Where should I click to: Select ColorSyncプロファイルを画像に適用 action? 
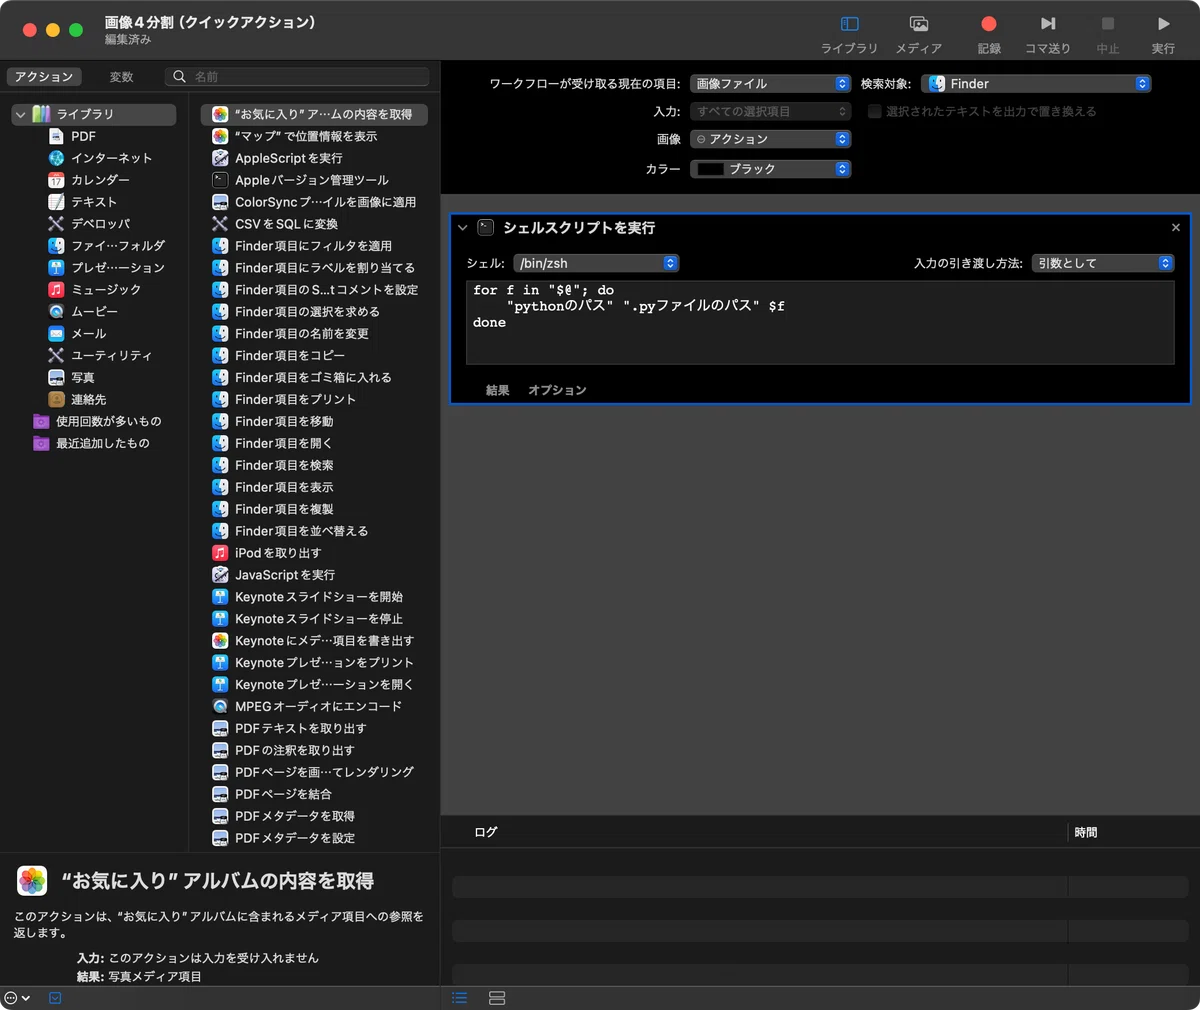click(314, 202)
